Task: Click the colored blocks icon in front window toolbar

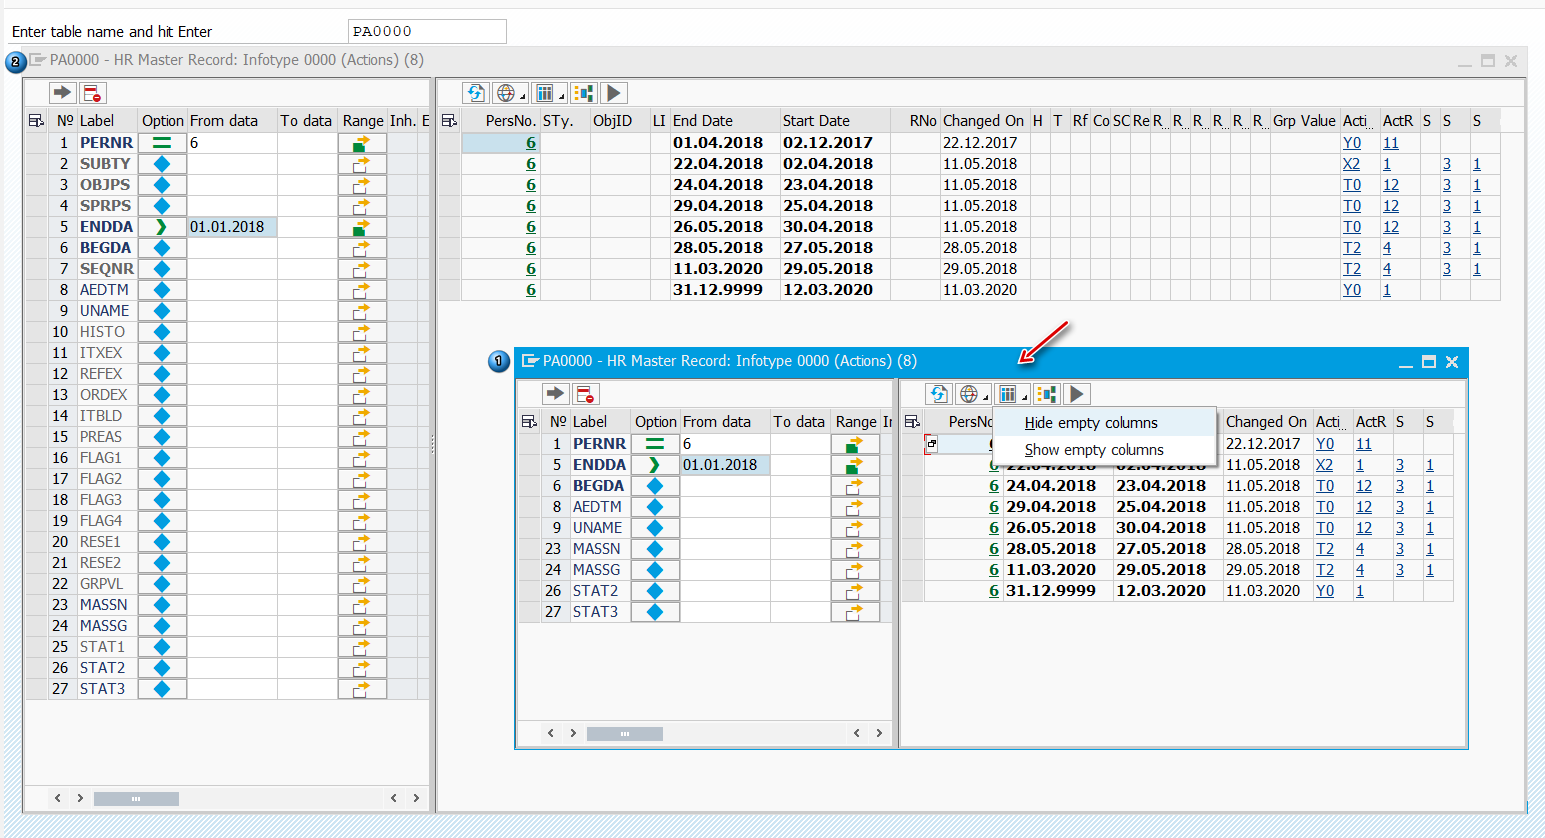Action: [x=1046, y=394]
